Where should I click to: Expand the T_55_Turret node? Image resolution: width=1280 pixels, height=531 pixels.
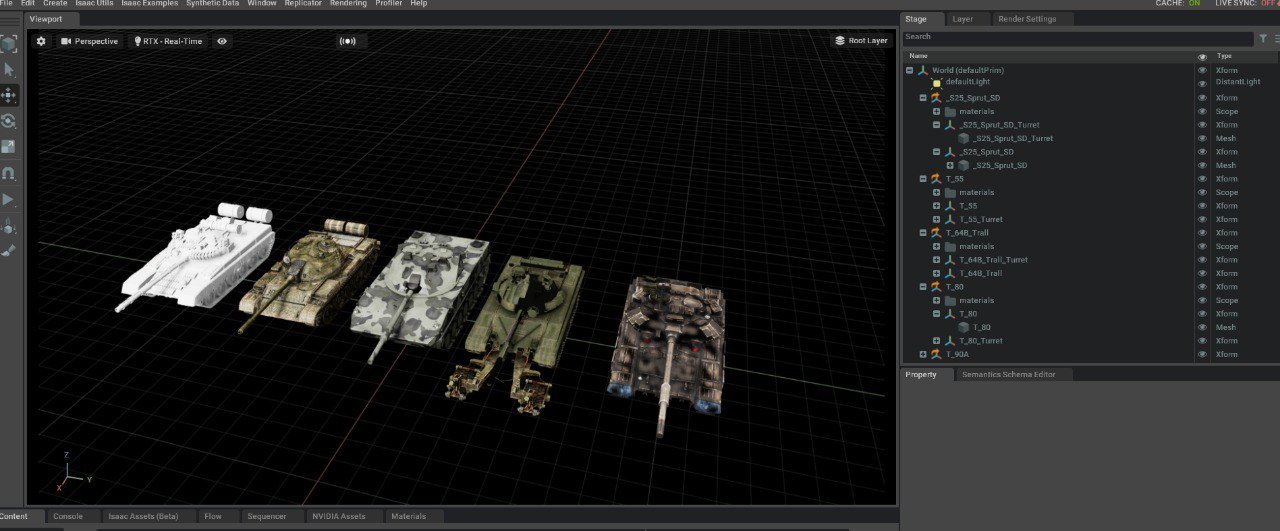click(937, 219)
